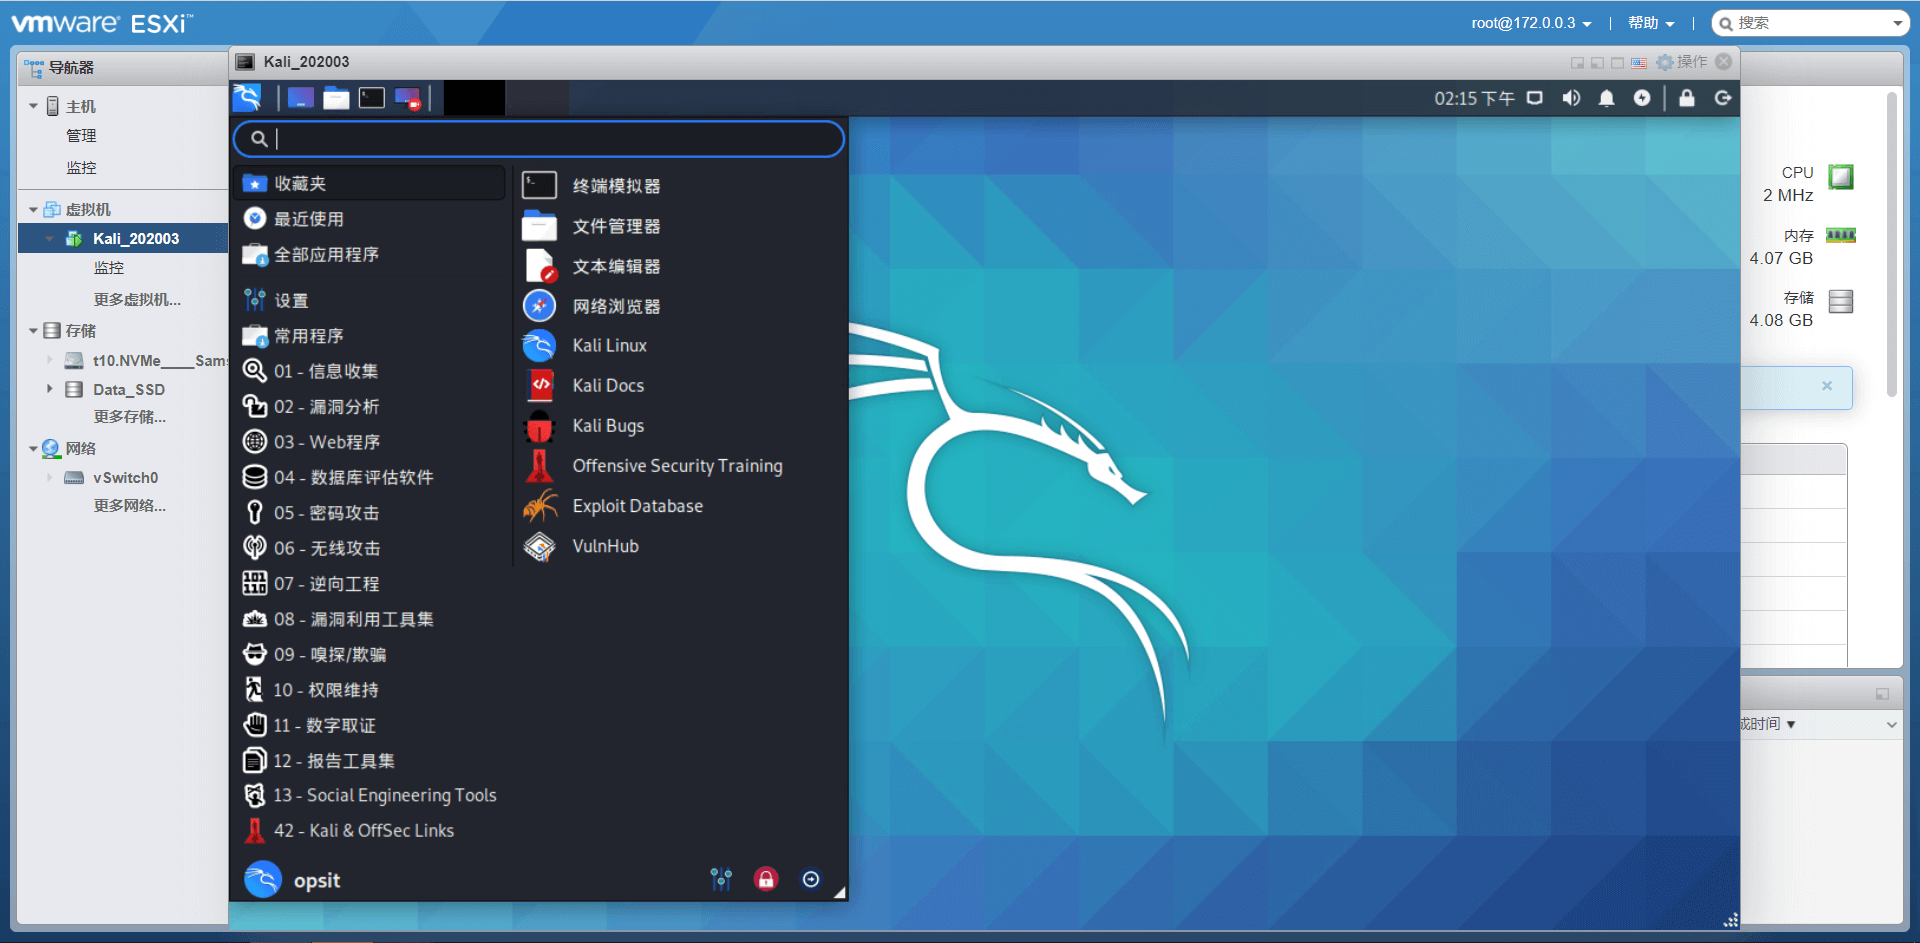Open the volume speaker icon in Kali panel
Image resolution: width=1920 pixels, height=943 pixels.
click(1571, 98)
